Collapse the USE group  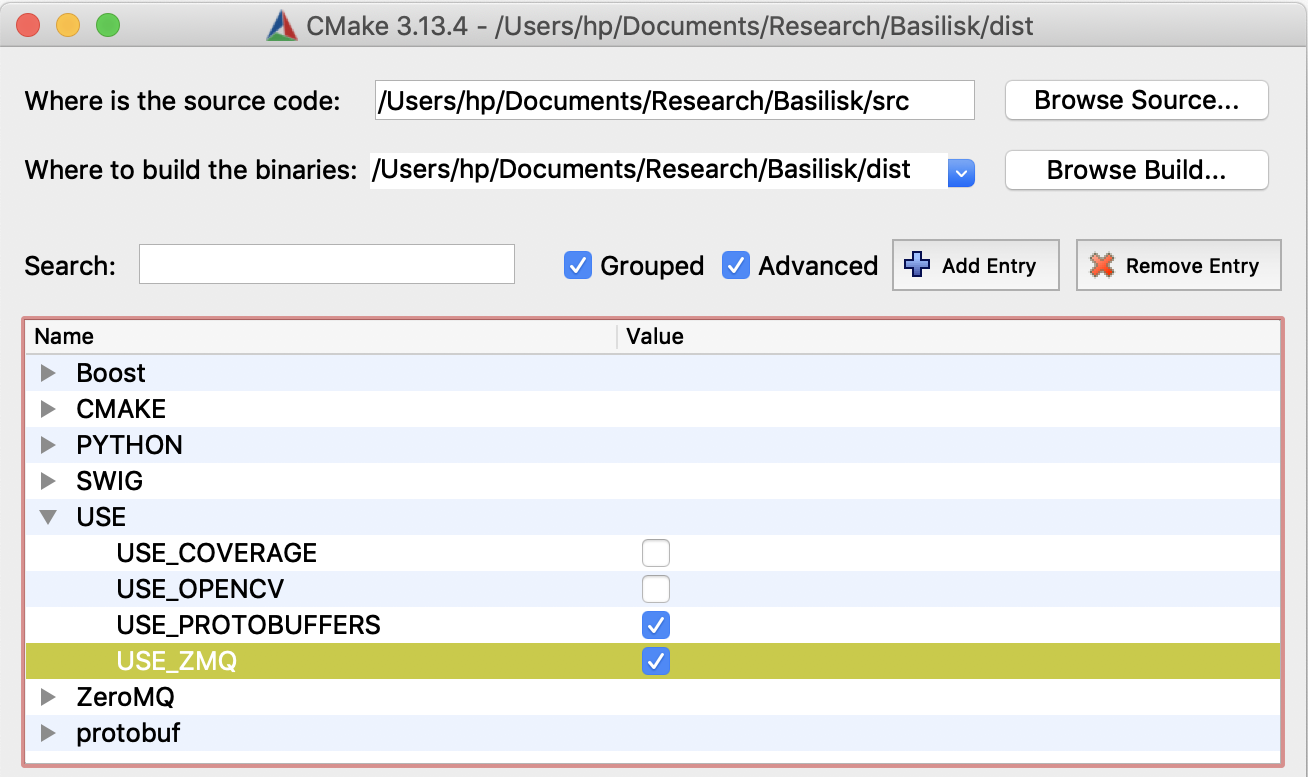click(47, 517)
